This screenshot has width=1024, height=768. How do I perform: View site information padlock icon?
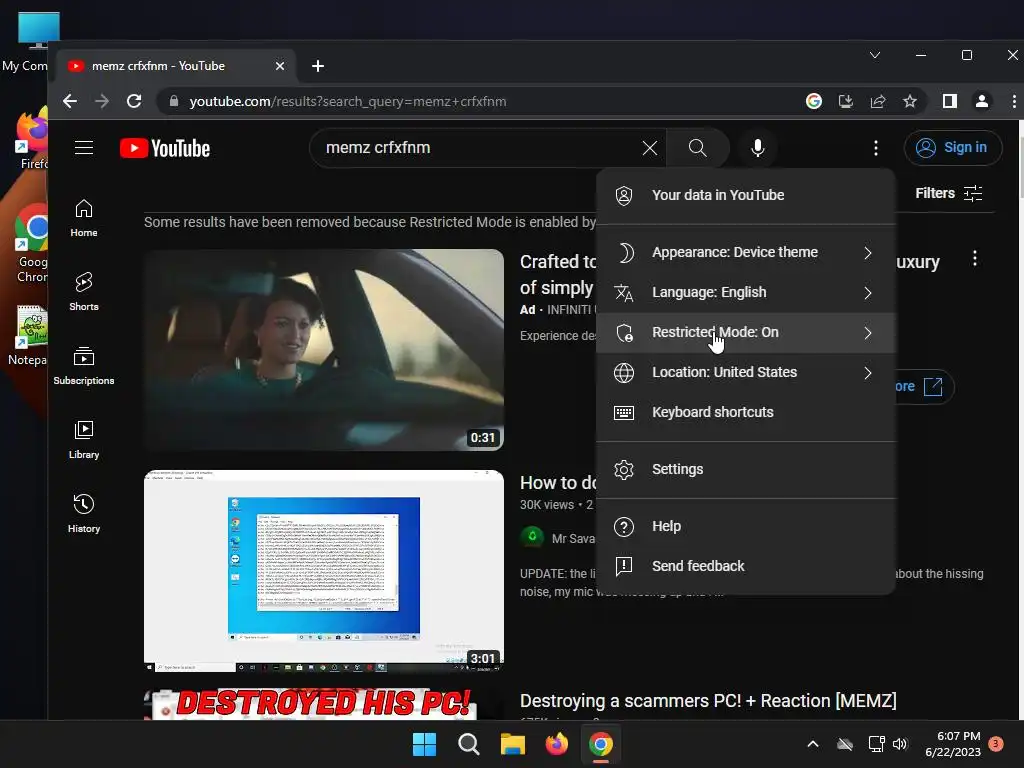[174, 101]
